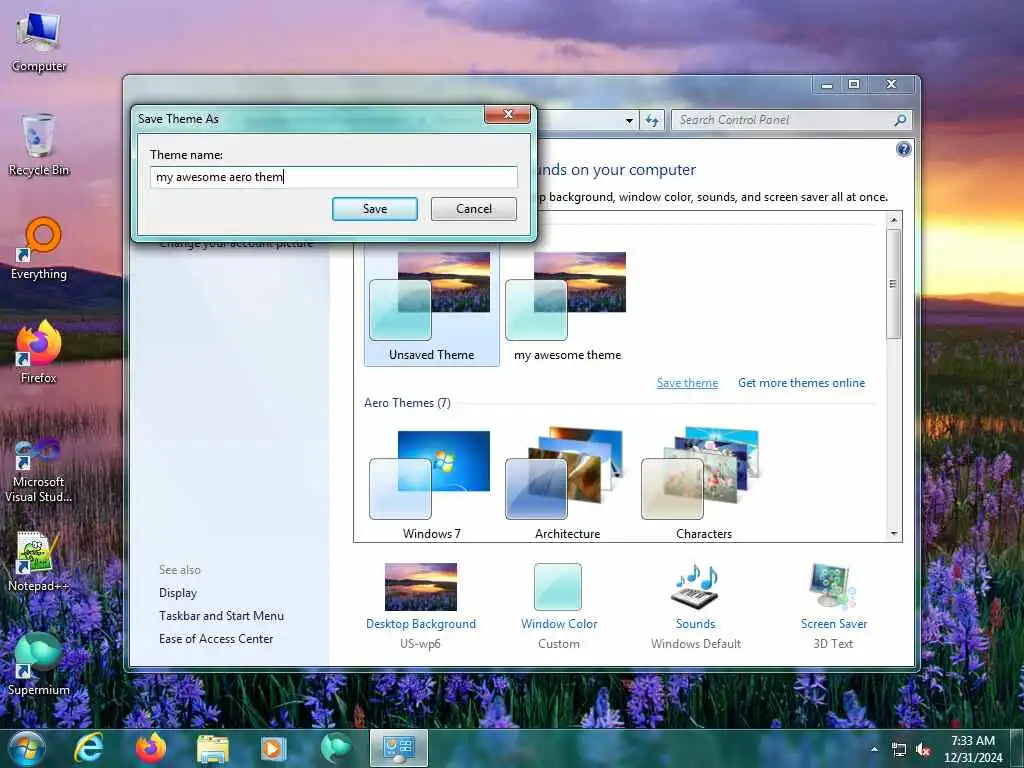Click the refresh button beside the address bar
Screen dimensions: 1024x768
(652, 120)
